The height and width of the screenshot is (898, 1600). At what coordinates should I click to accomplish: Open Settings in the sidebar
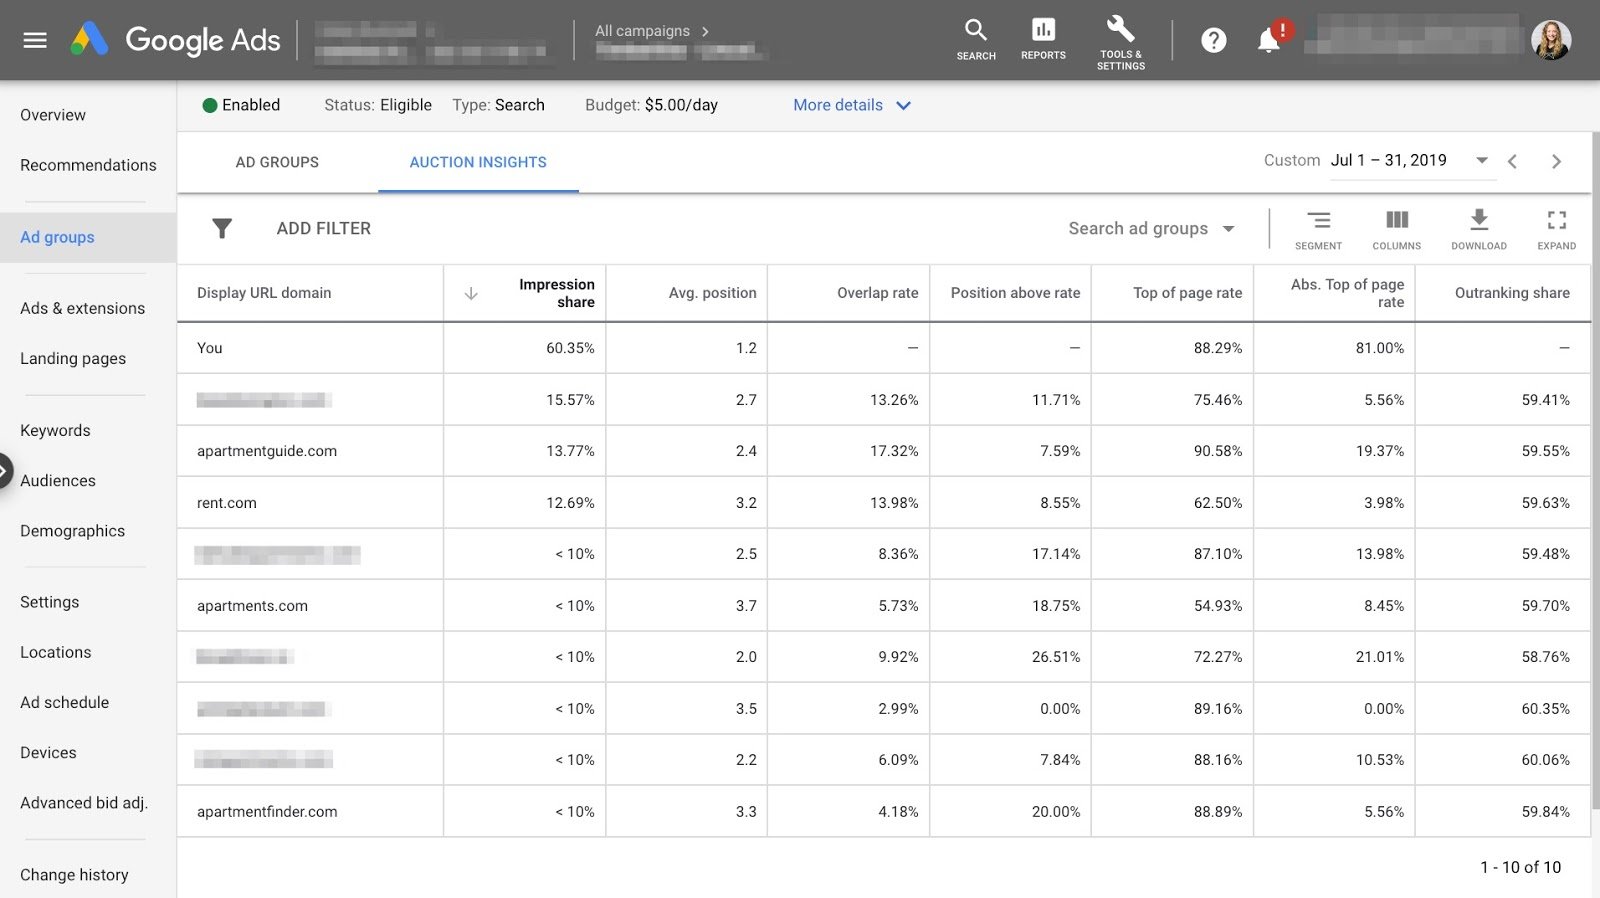[49, 602]
